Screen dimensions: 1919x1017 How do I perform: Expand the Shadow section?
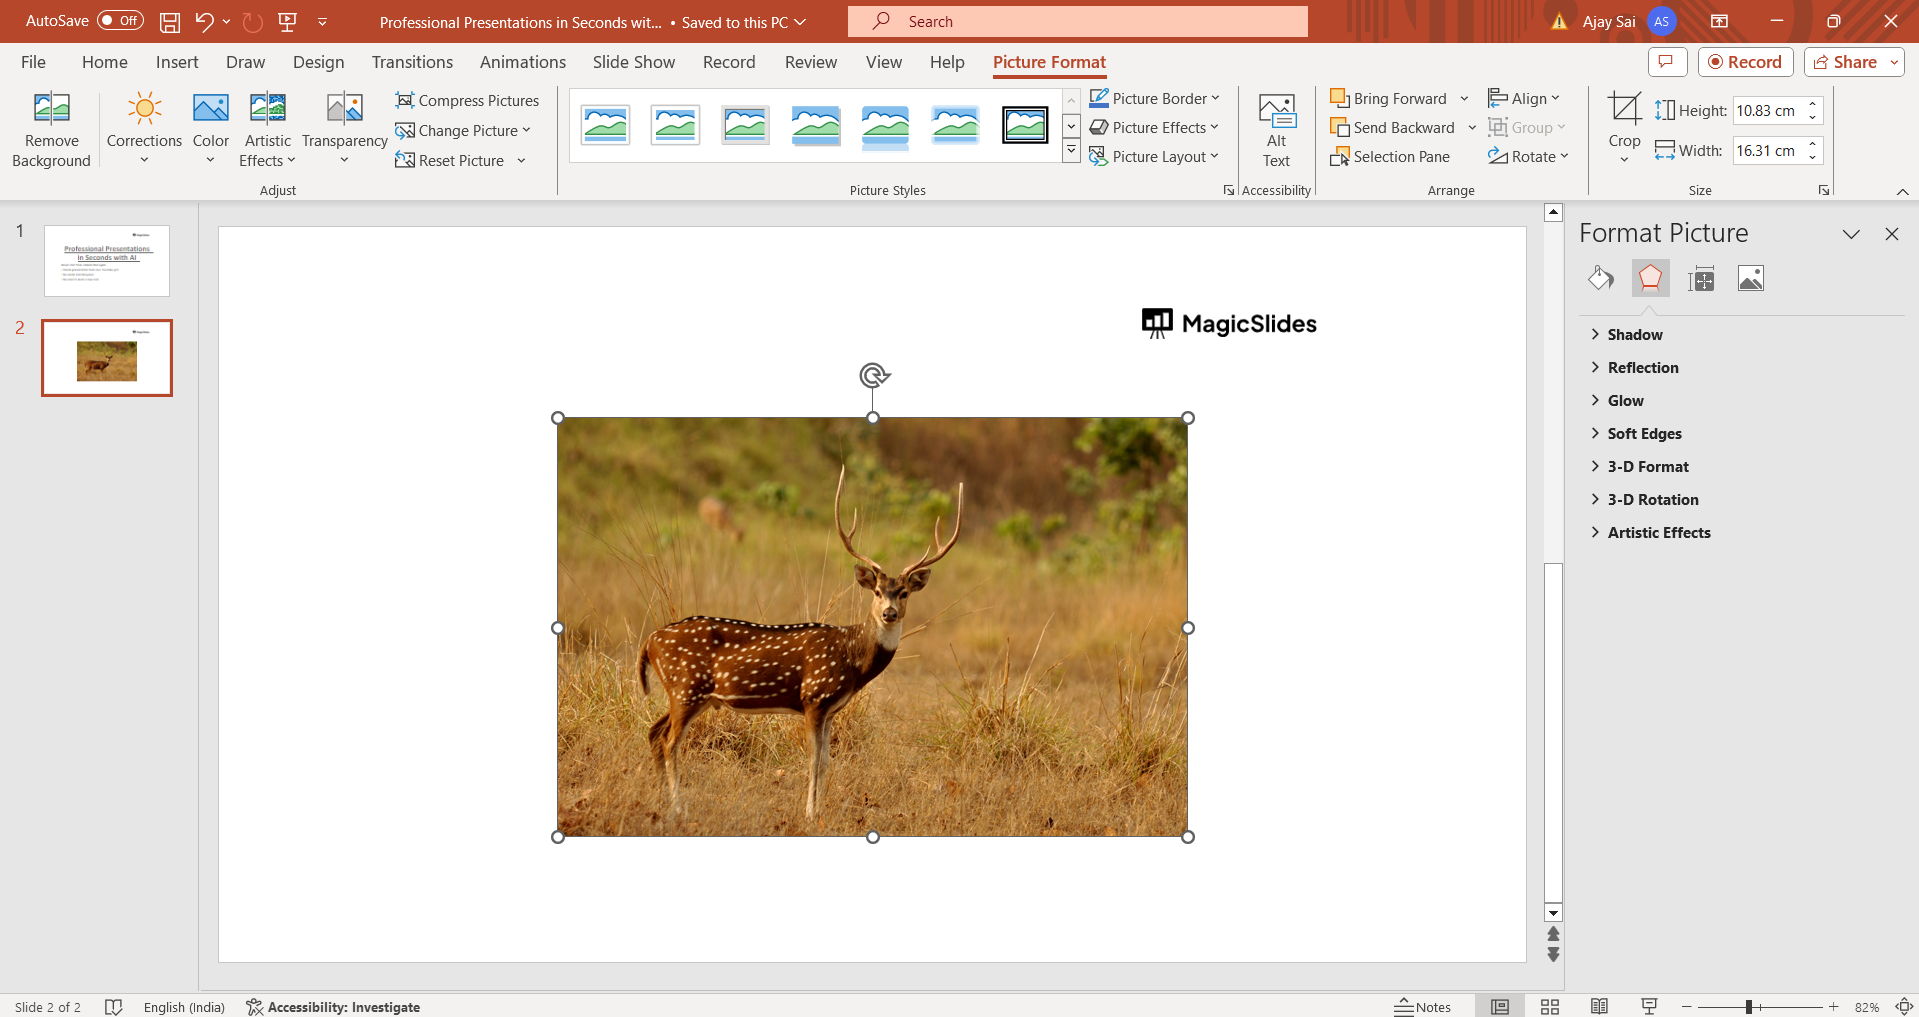point(1634,335)
